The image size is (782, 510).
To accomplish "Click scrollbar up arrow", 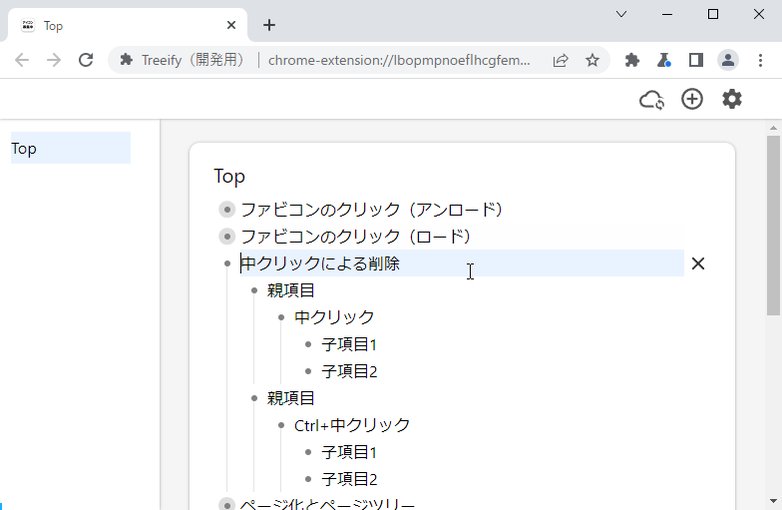I will tap(773, 128).
